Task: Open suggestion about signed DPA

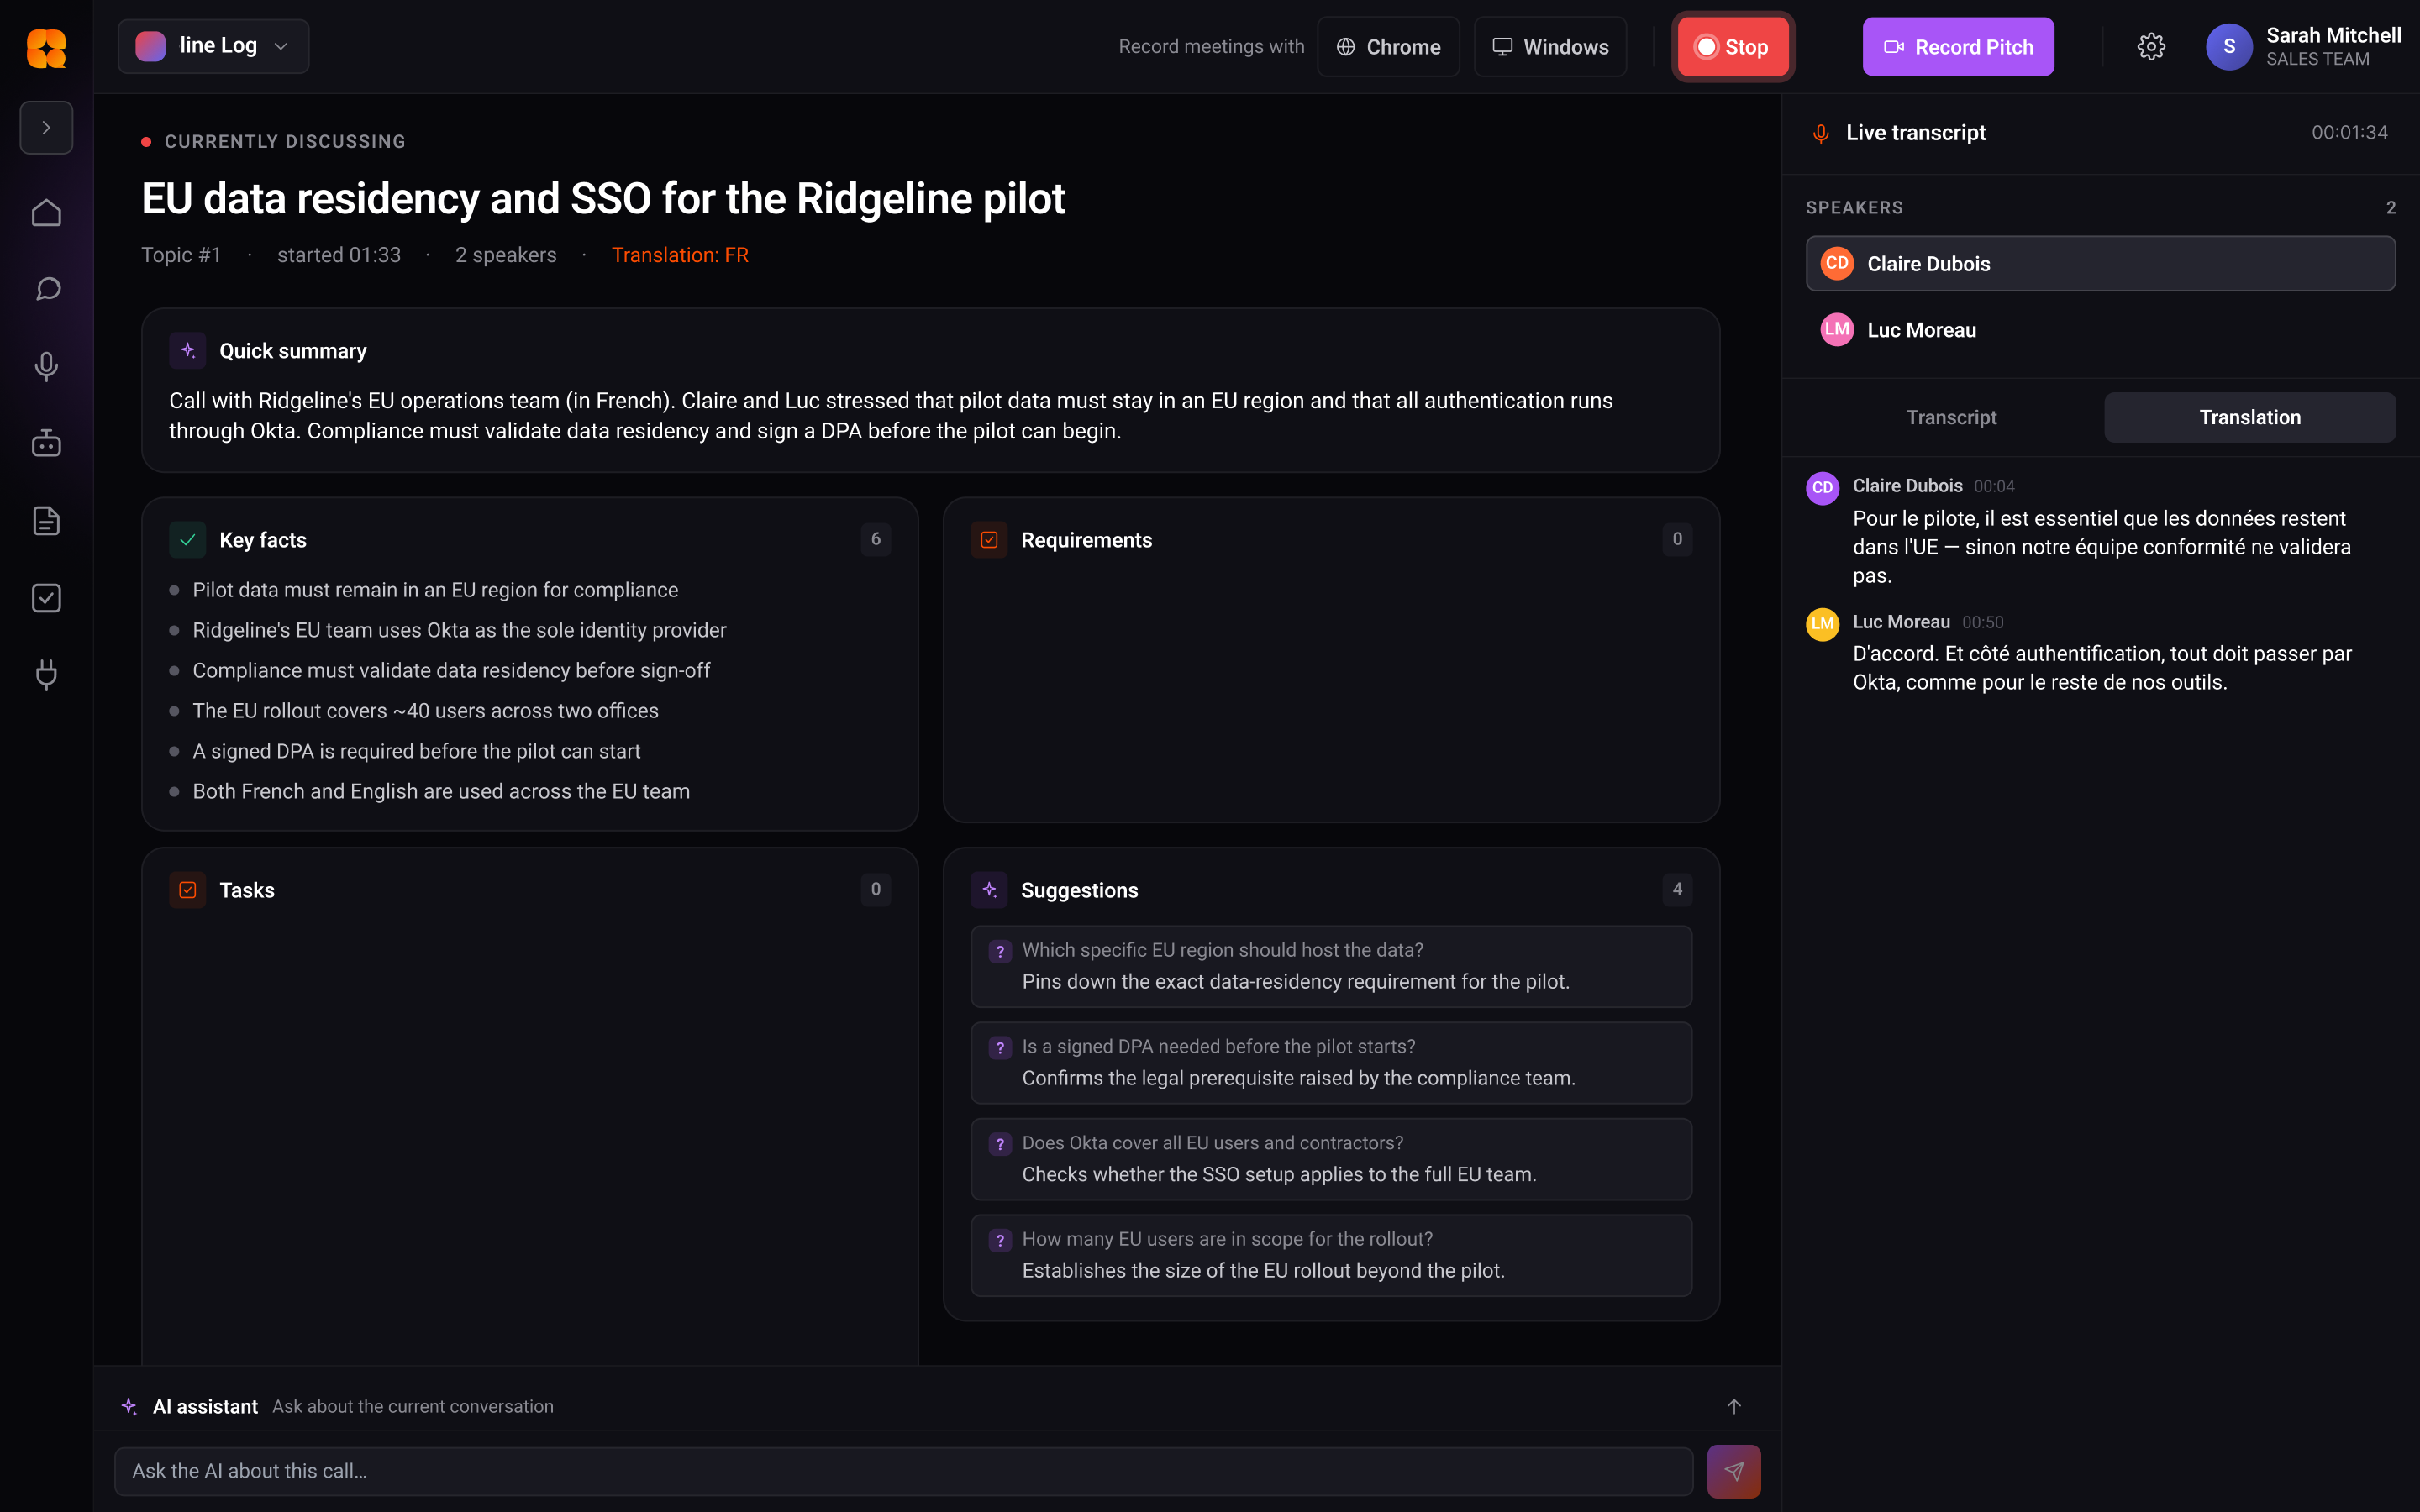Action: tap(1331, 1062)
